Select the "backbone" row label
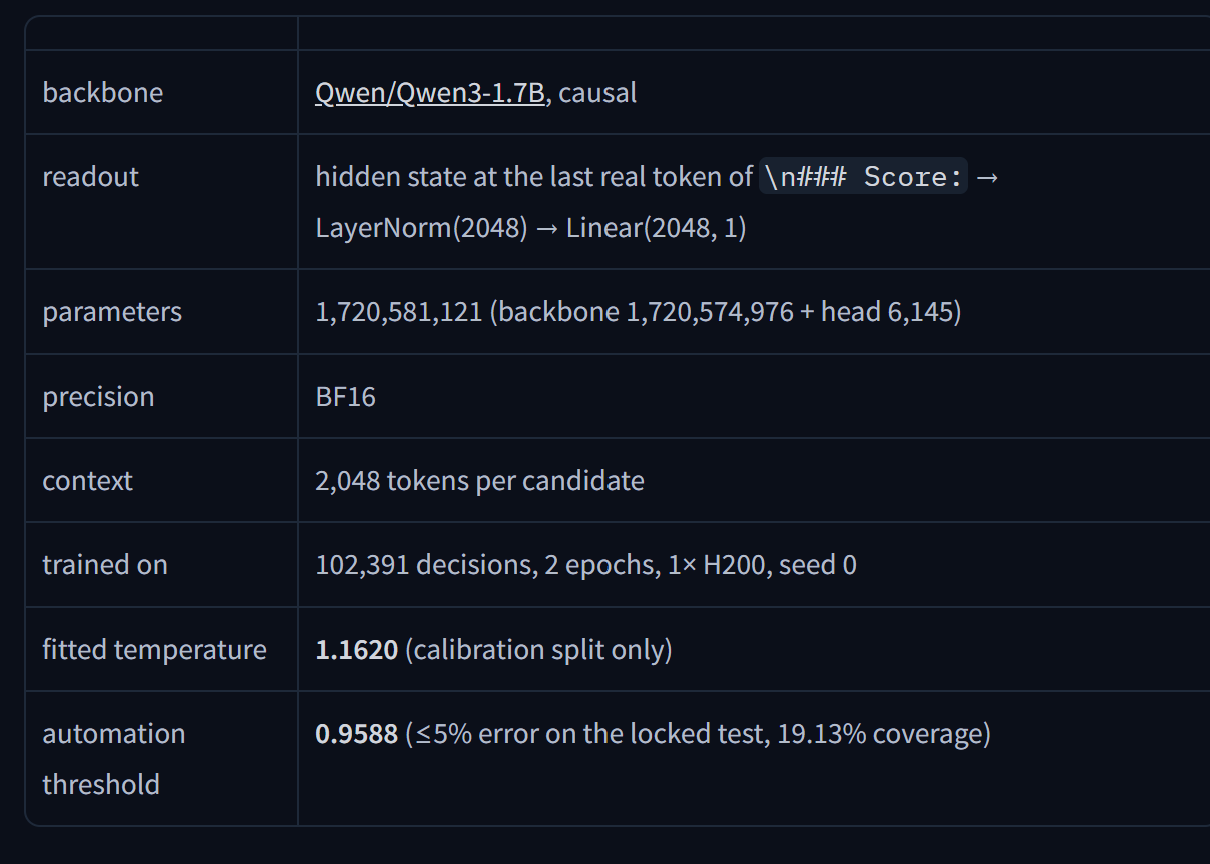The image size is (1210, 864). pyautogui.click(x=102, y=93)
